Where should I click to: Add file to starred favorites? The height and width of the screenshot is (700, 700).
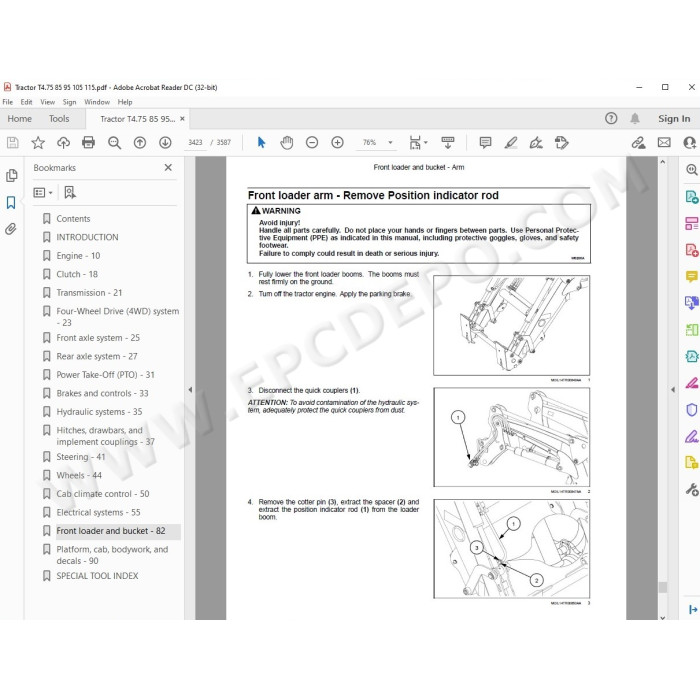pos(38,142)
